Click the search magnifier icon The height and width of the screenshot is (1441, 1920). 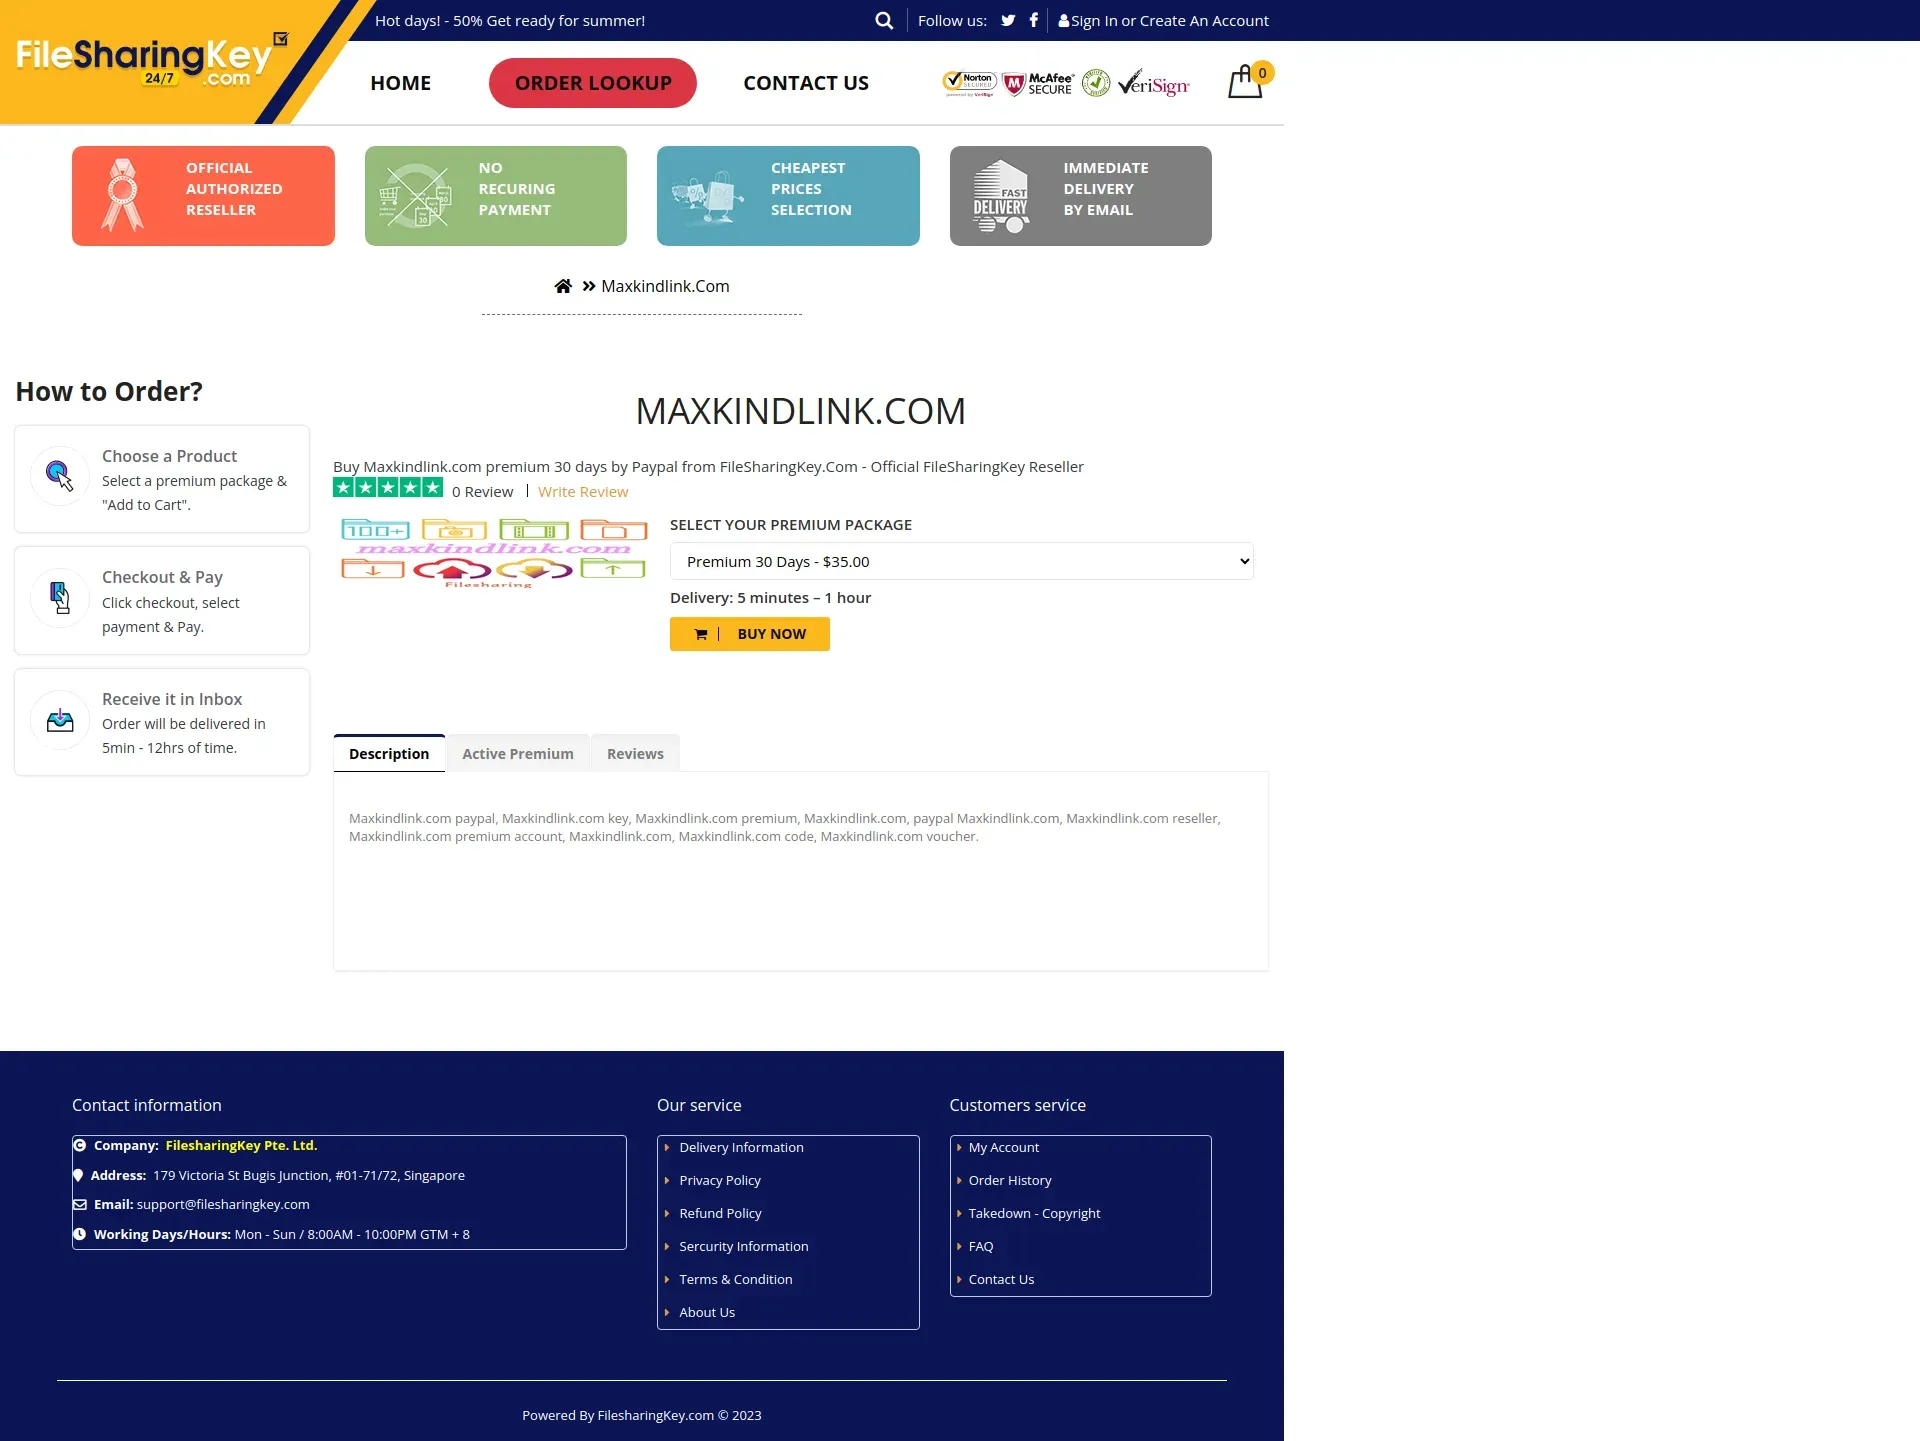[x=884, y=20]
